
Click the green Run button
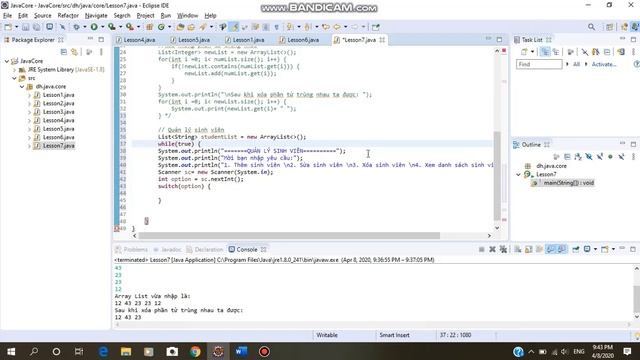click(94, 27)
